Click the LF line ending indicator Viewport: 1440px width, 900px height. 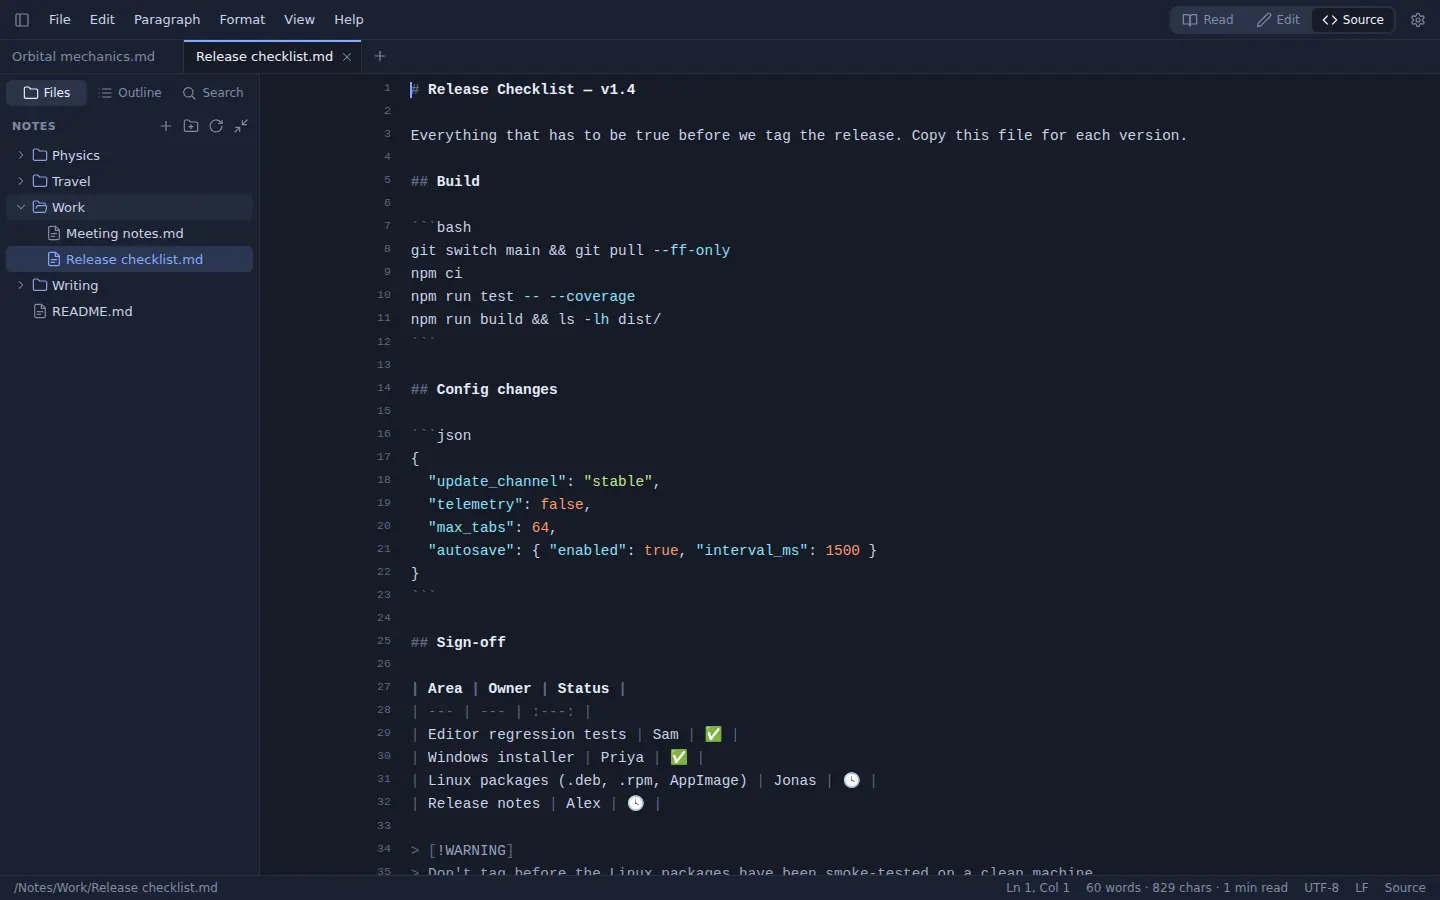pyautogui.click(x=1361, y=888)
